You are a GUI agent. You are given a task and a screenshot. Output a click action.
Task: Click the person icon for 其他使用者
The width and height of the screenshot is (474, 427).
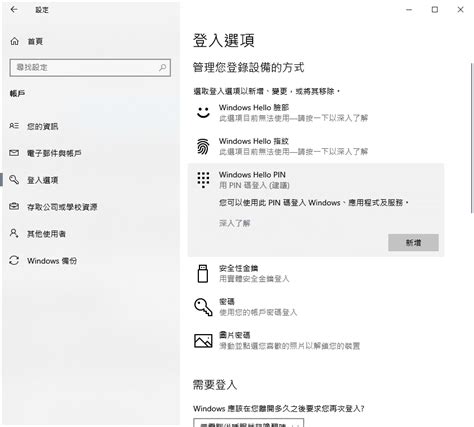point(14,233)
